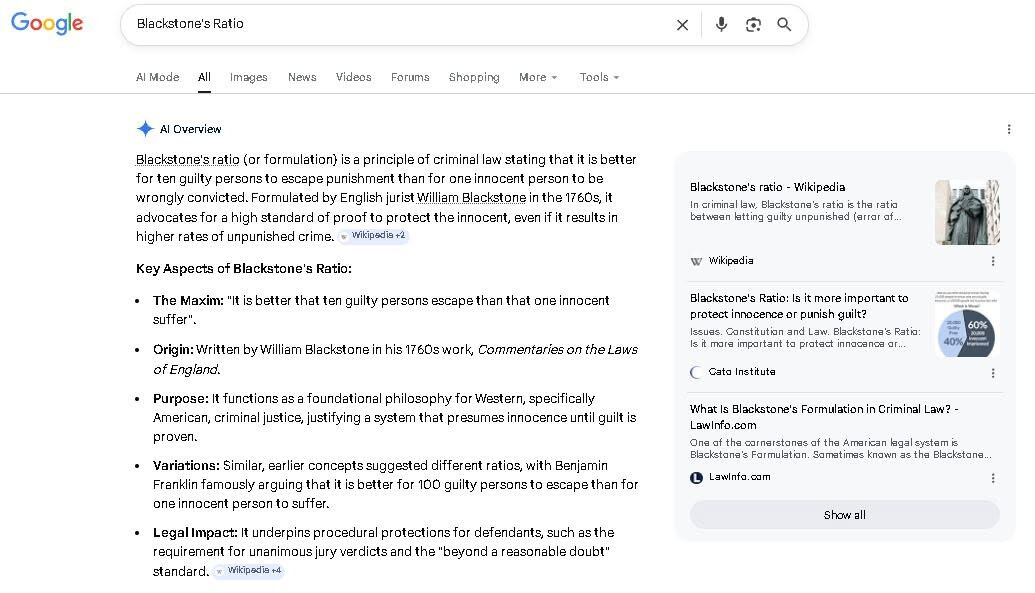Open options menu for LawInfo.com source
Viewport: 1035px width, 593px height.
(x=993, y=478)
